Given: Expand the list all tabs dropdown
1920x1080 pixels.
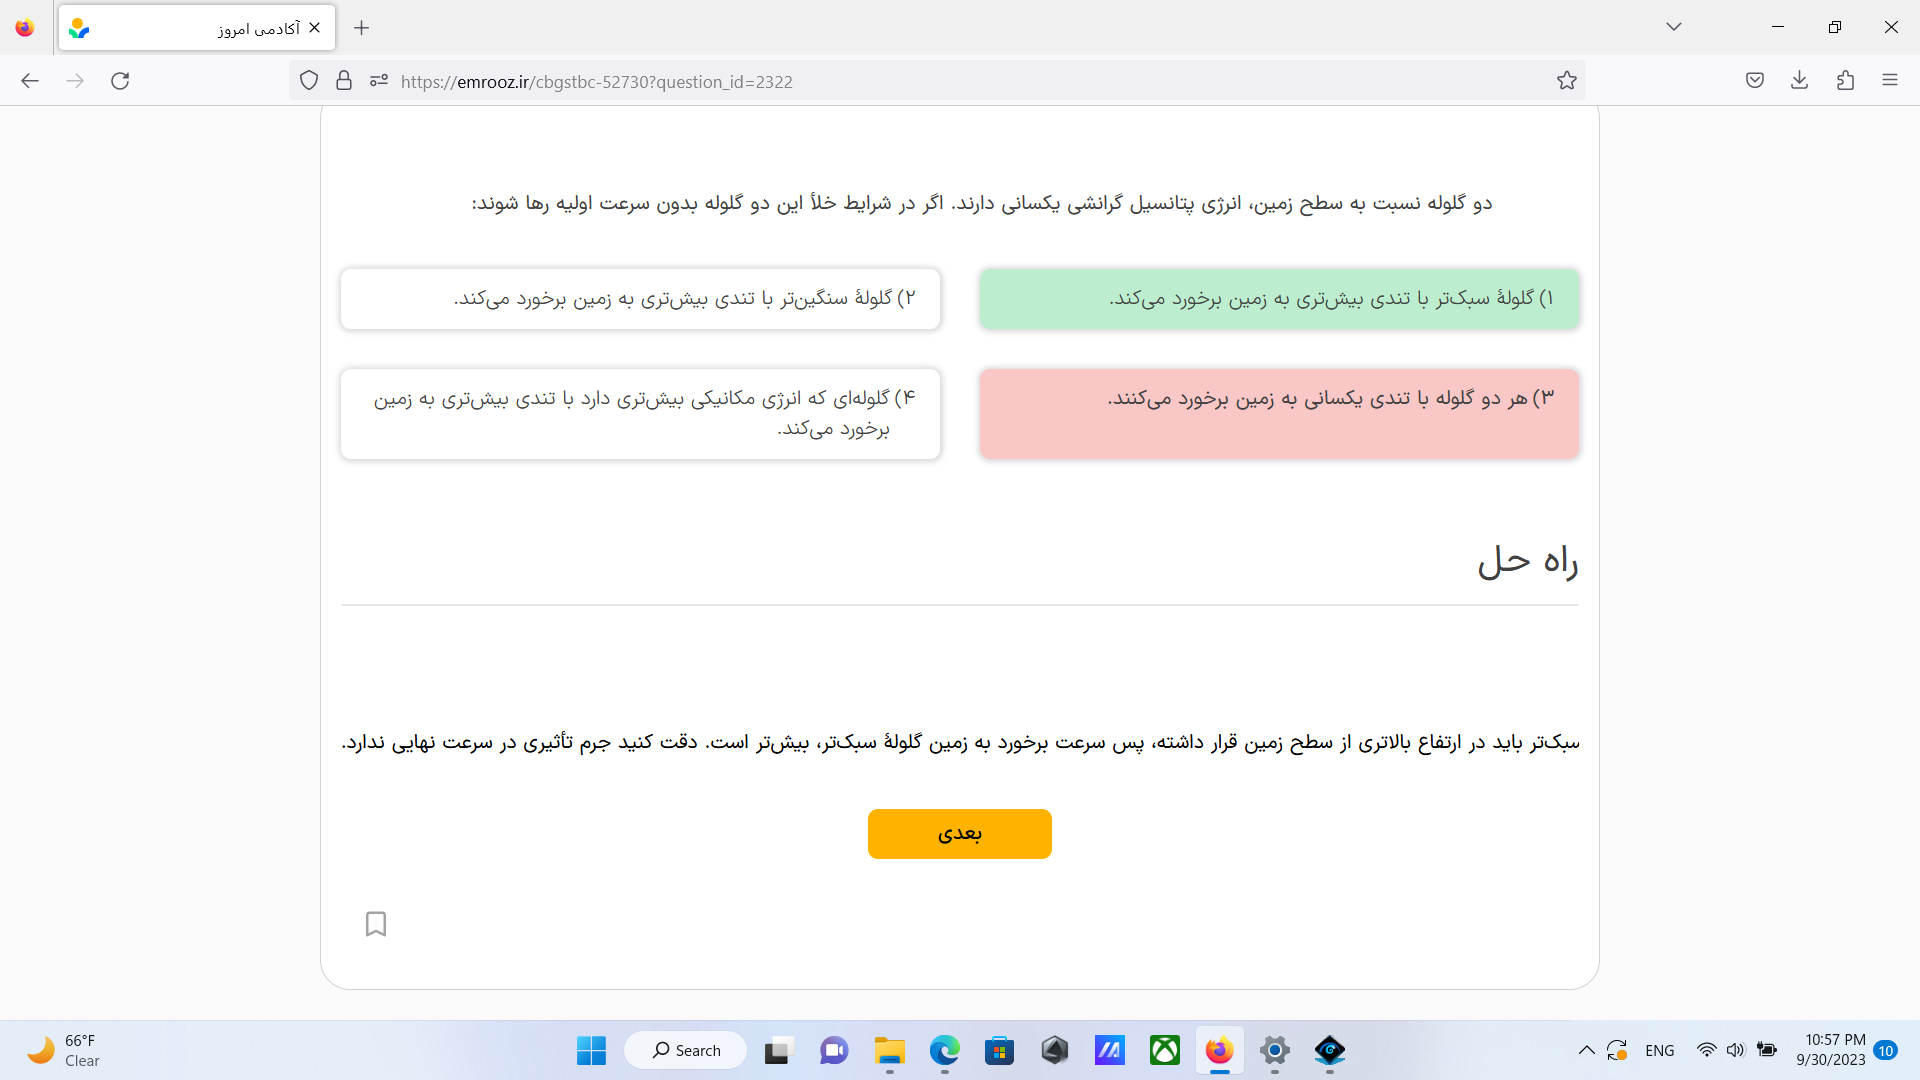Looking at the screenshot, I should coord(1674,27).
